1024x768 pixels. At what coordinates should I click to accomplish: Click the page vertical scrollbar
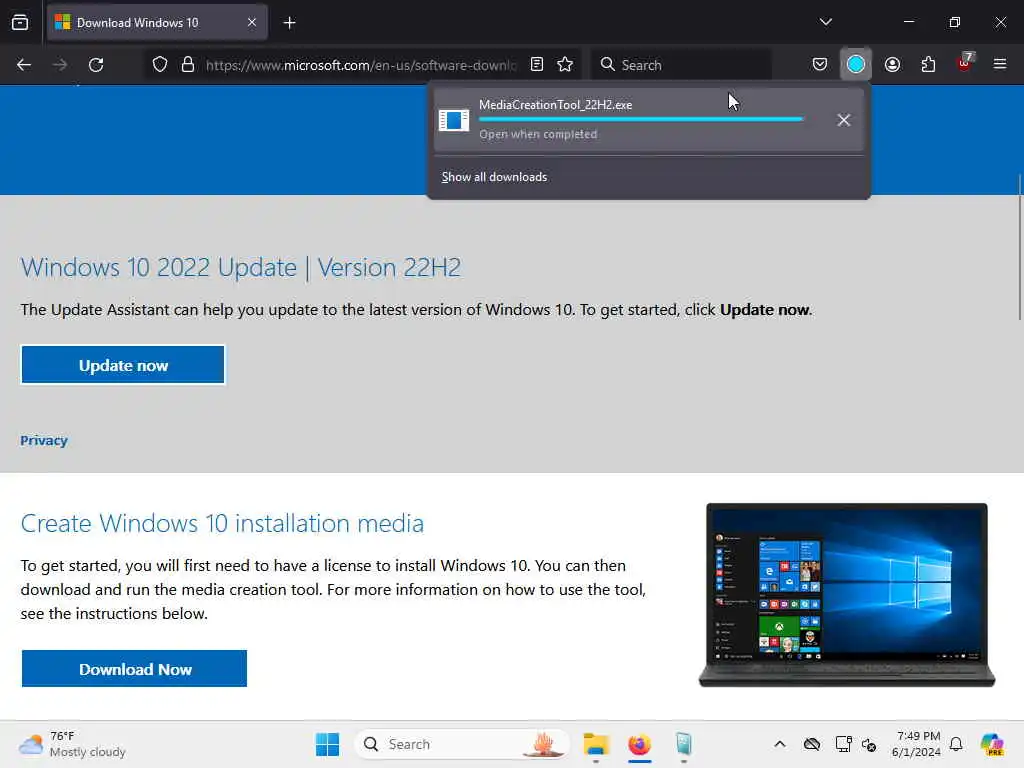click(x=1020, y=247)
